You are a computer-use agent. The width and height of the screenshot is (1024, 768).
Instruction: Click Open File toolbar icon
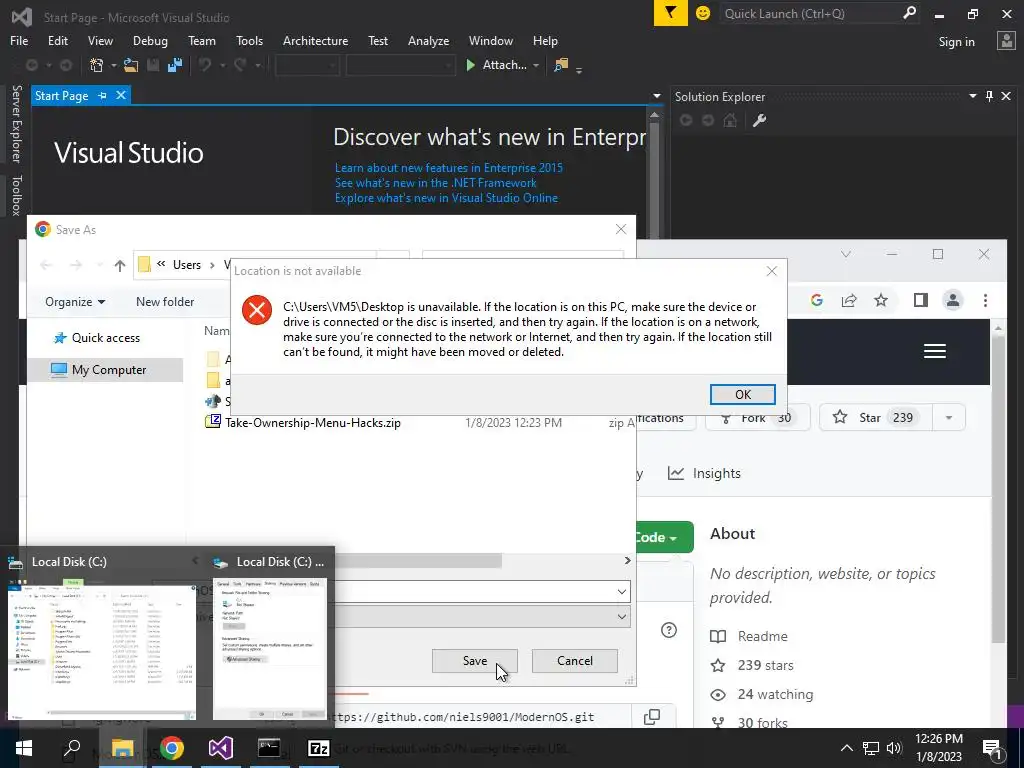[x=131, y=65]
